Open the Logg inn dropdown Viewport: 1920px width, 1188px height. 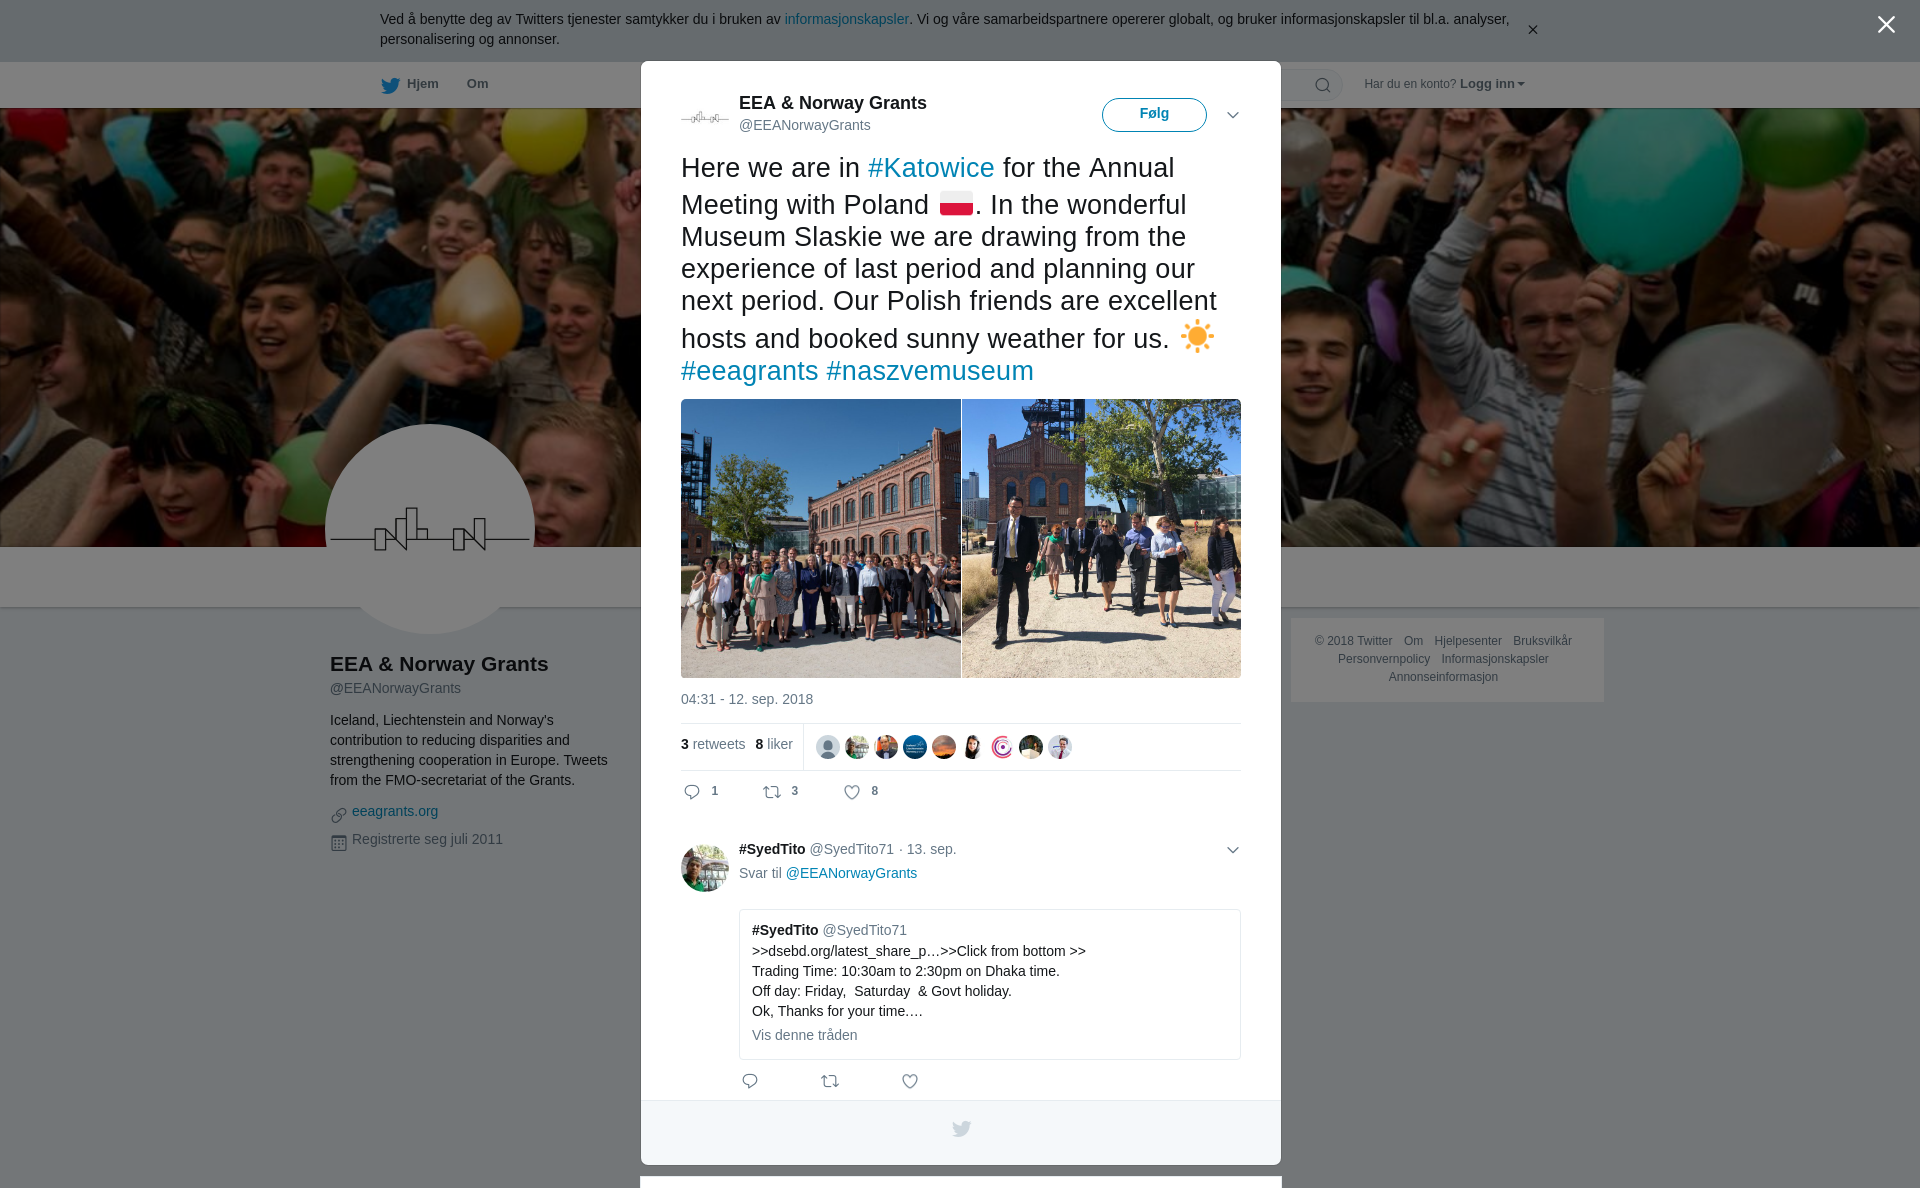click(1492, 84)
